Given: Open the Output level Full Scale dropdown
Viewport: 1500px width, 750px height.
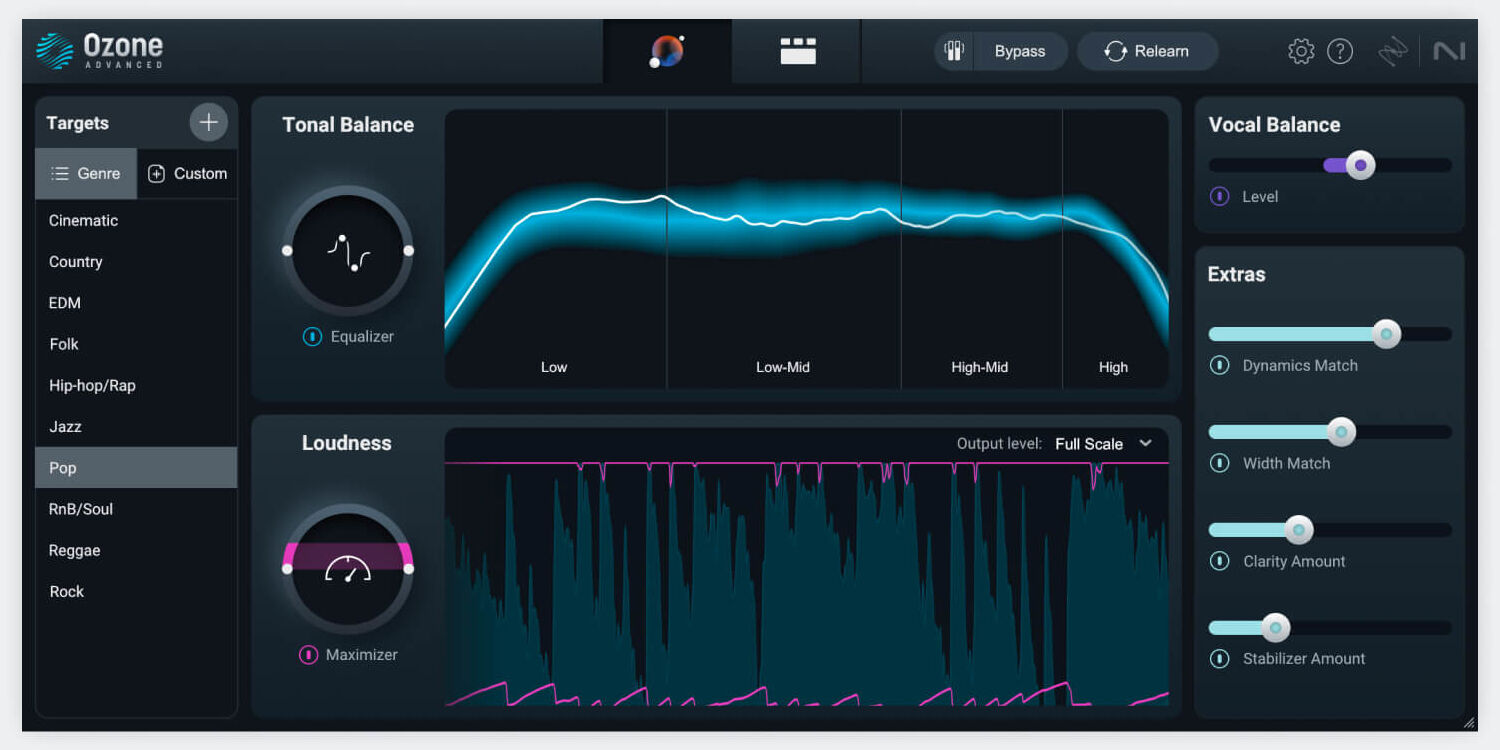Looking at the screenshot, I should coord(1104,444).
